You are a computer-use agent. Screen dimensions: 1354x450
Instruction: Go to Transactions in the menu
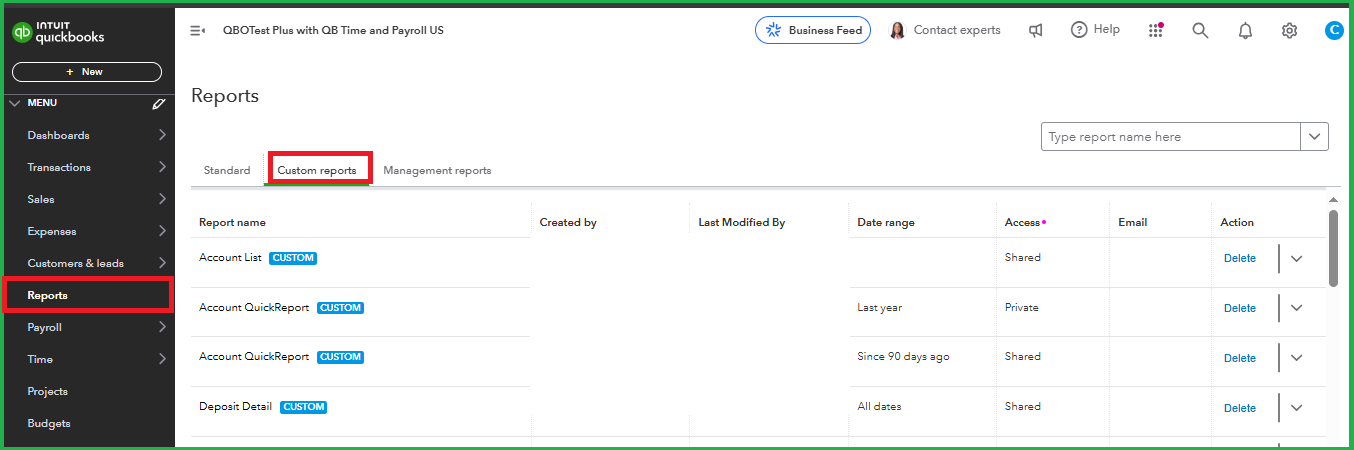click(59, 167)
